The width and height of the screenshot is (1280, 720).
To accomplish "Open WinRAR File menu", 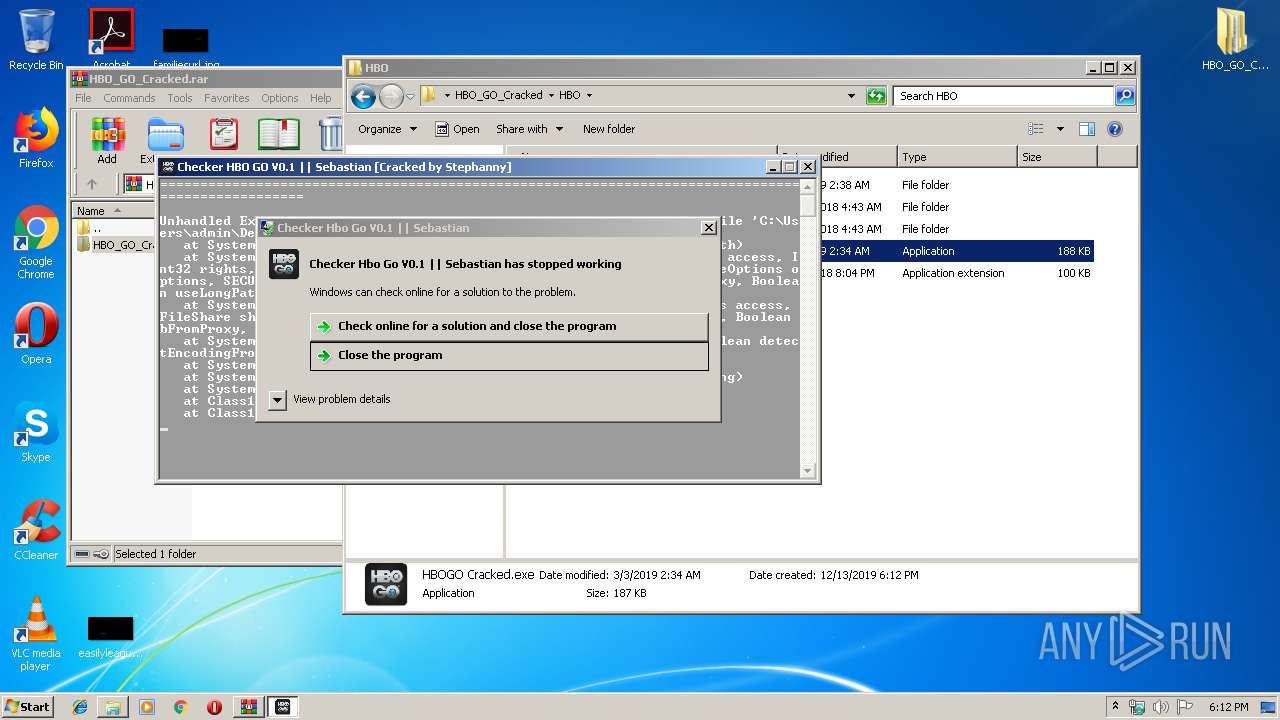I will (83, 98).
